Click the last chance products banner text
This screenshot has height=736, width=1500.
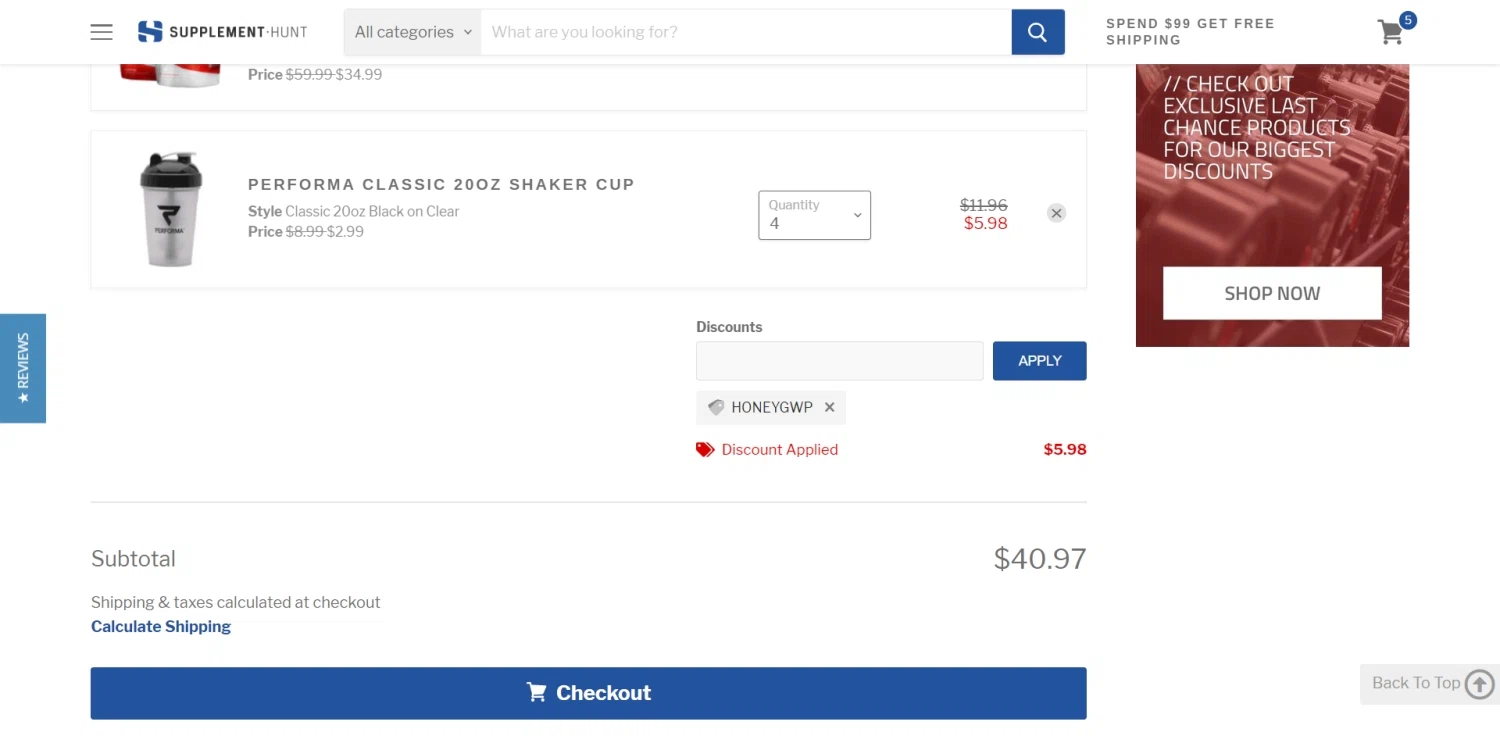click(x=1256, y=128)
